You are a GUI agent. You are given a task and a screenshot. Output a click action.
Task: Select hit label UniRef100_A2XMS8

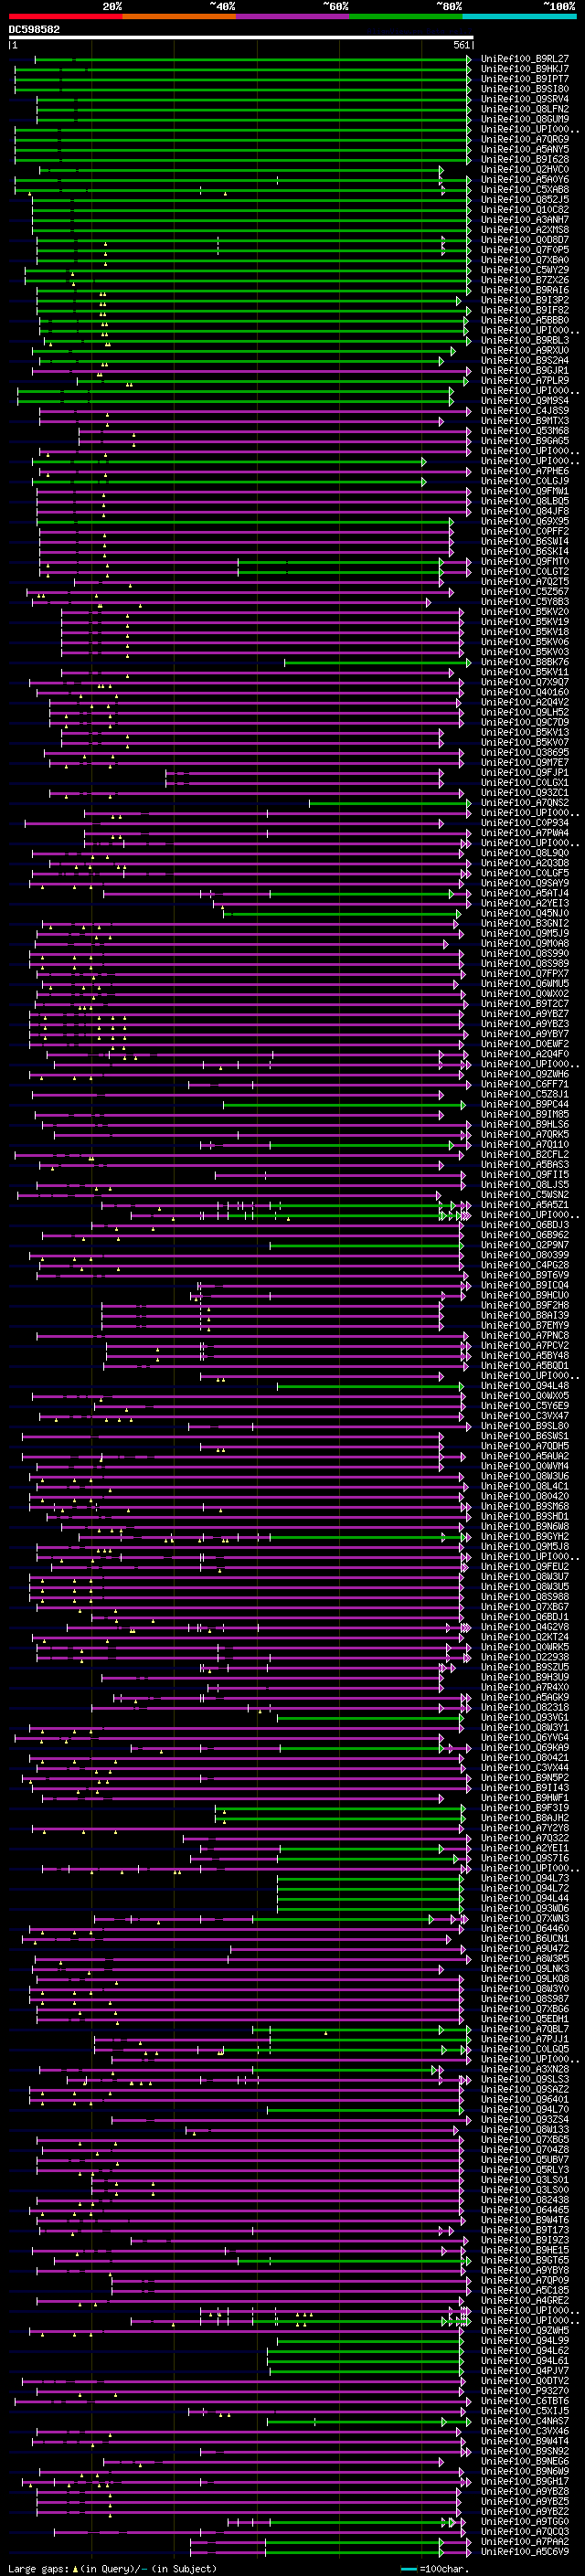524,230
